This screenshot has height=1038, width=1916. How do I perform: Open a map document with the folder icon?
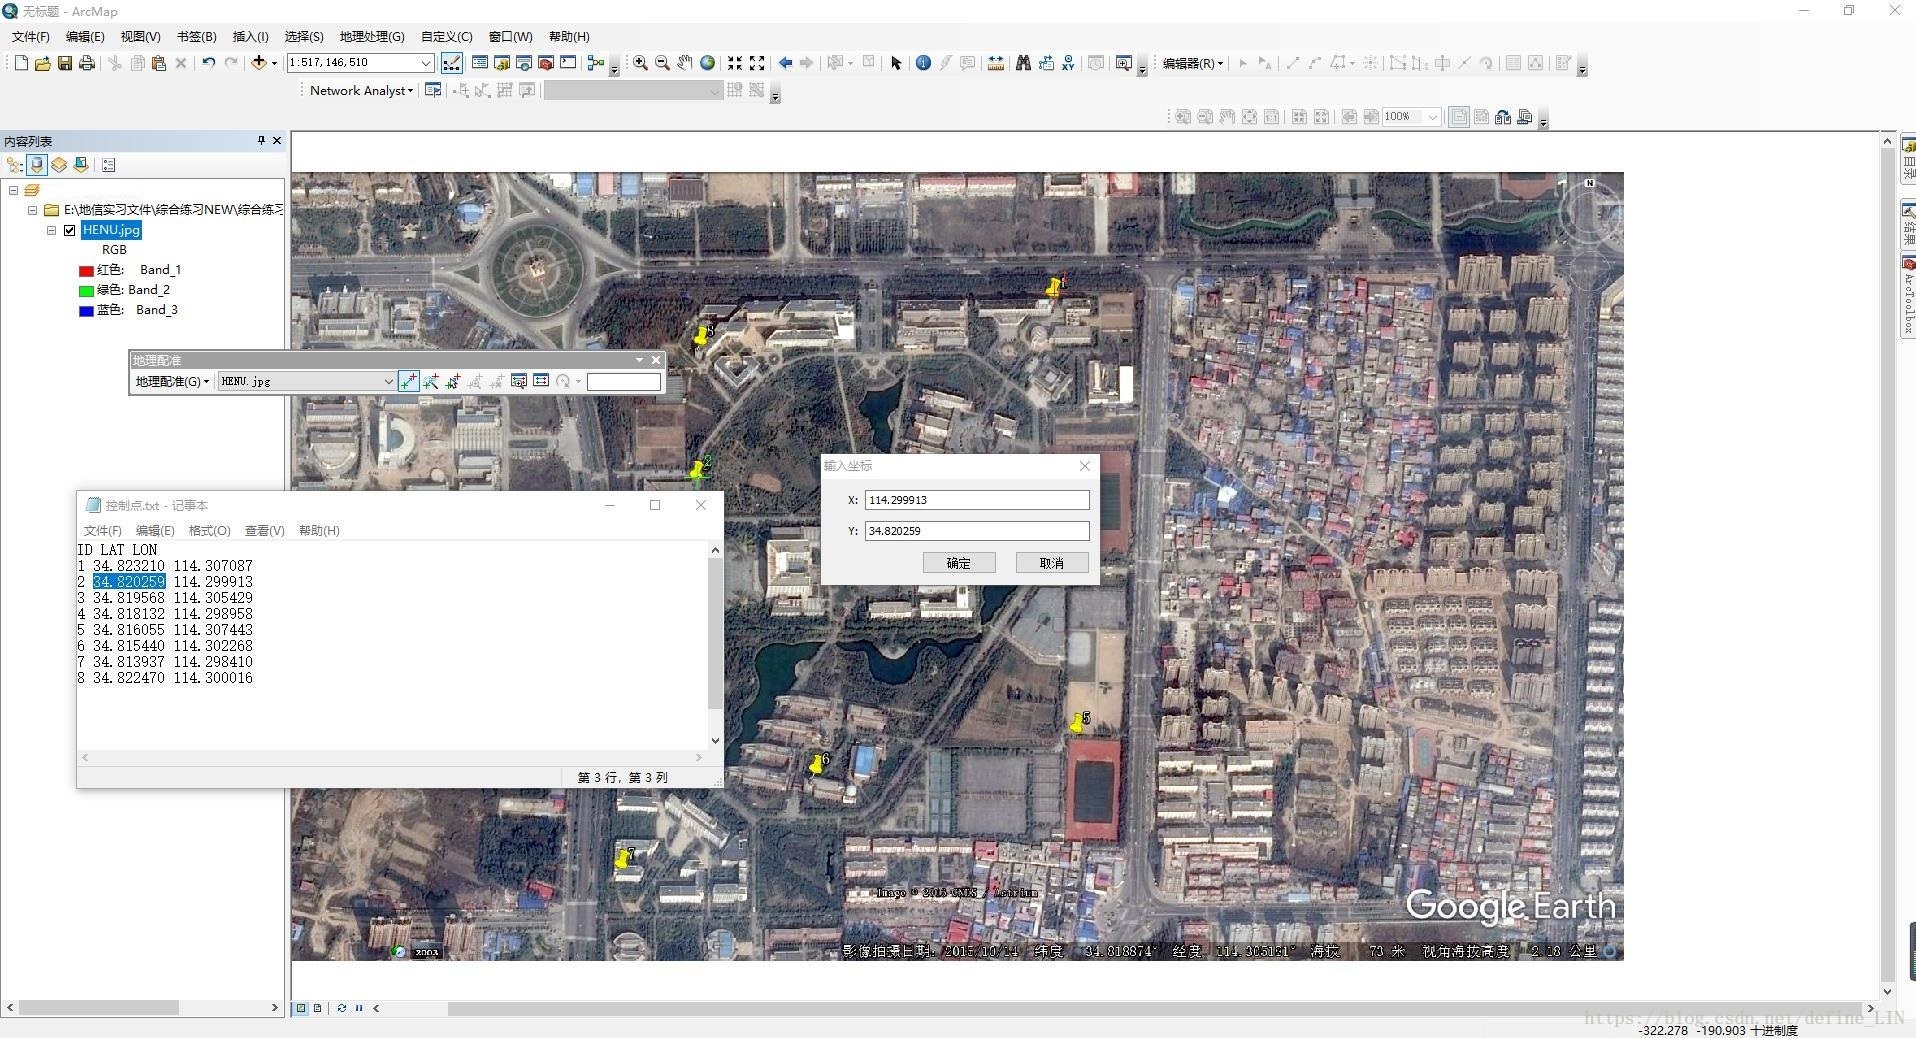(42, 63)
